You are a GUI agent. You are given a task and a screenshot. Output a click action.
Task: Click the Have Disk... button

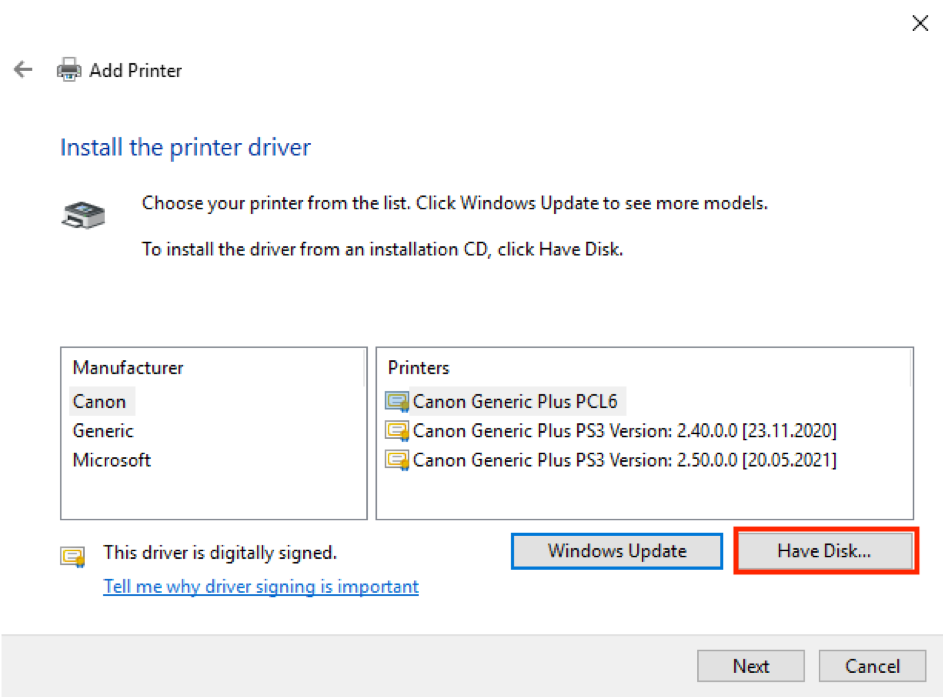825,551
